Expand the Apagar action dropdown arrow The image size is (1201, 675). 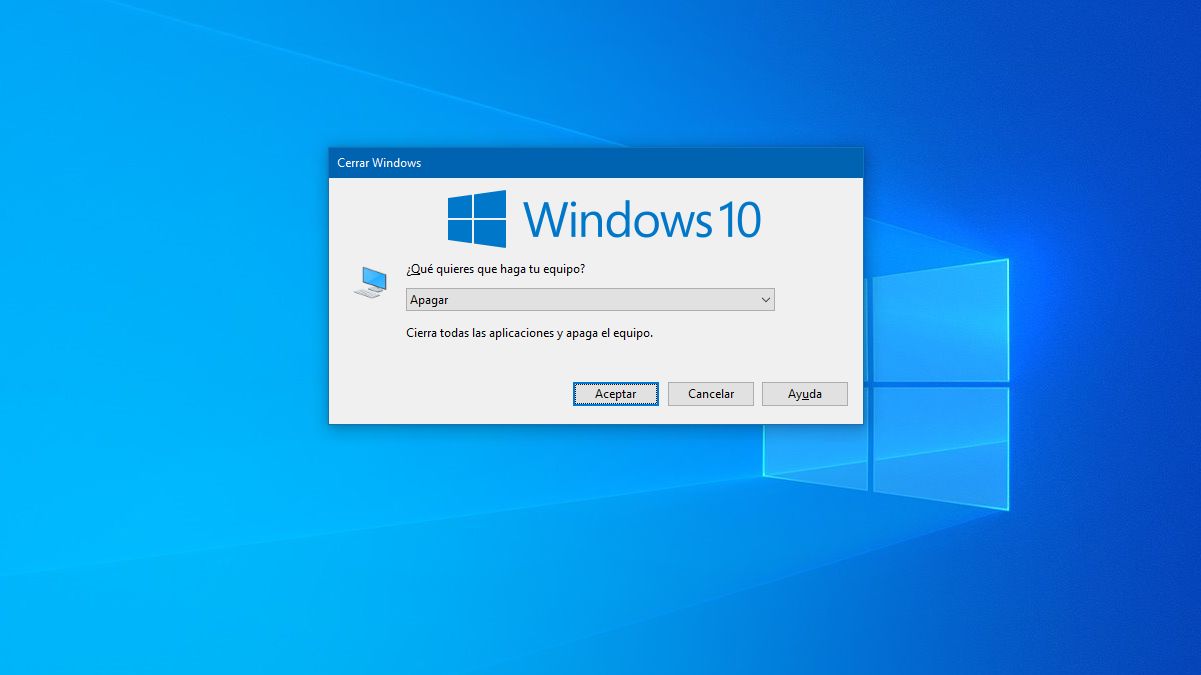[765, 299]
